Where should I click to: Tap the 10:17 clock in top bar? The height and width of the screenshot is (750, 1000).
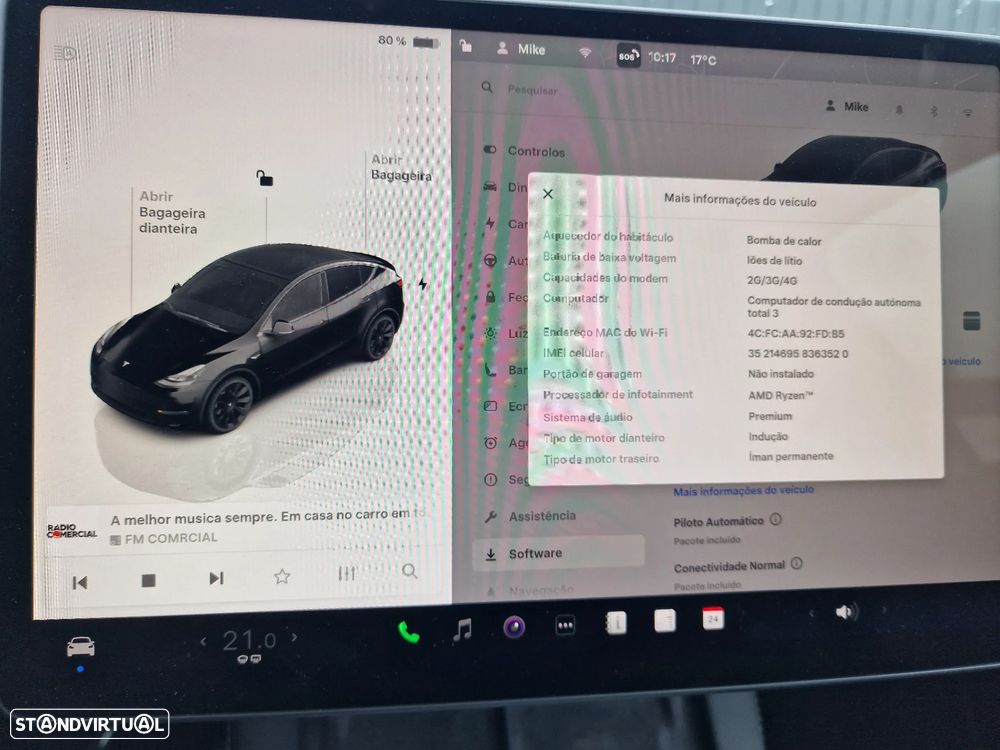click(x=662, y=57)
